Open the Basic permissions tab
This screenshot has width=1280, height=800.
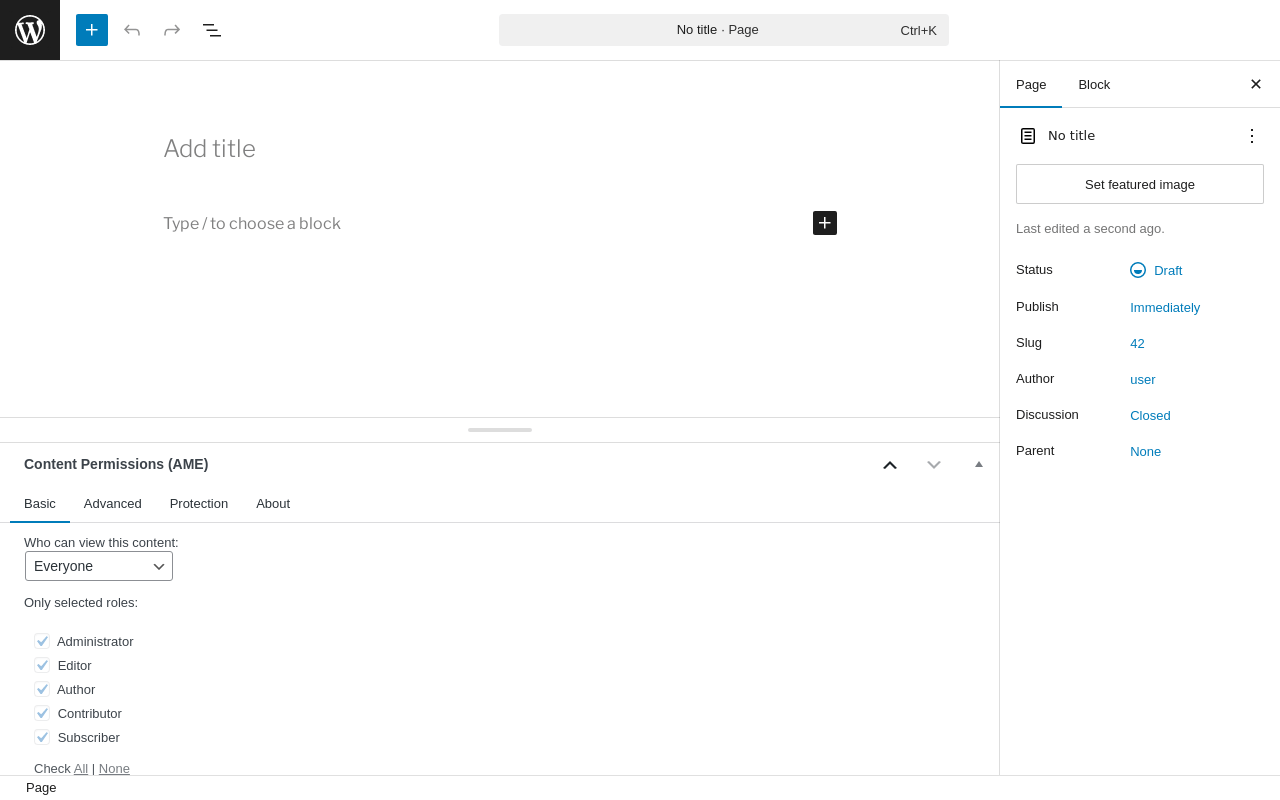[40, 504]
